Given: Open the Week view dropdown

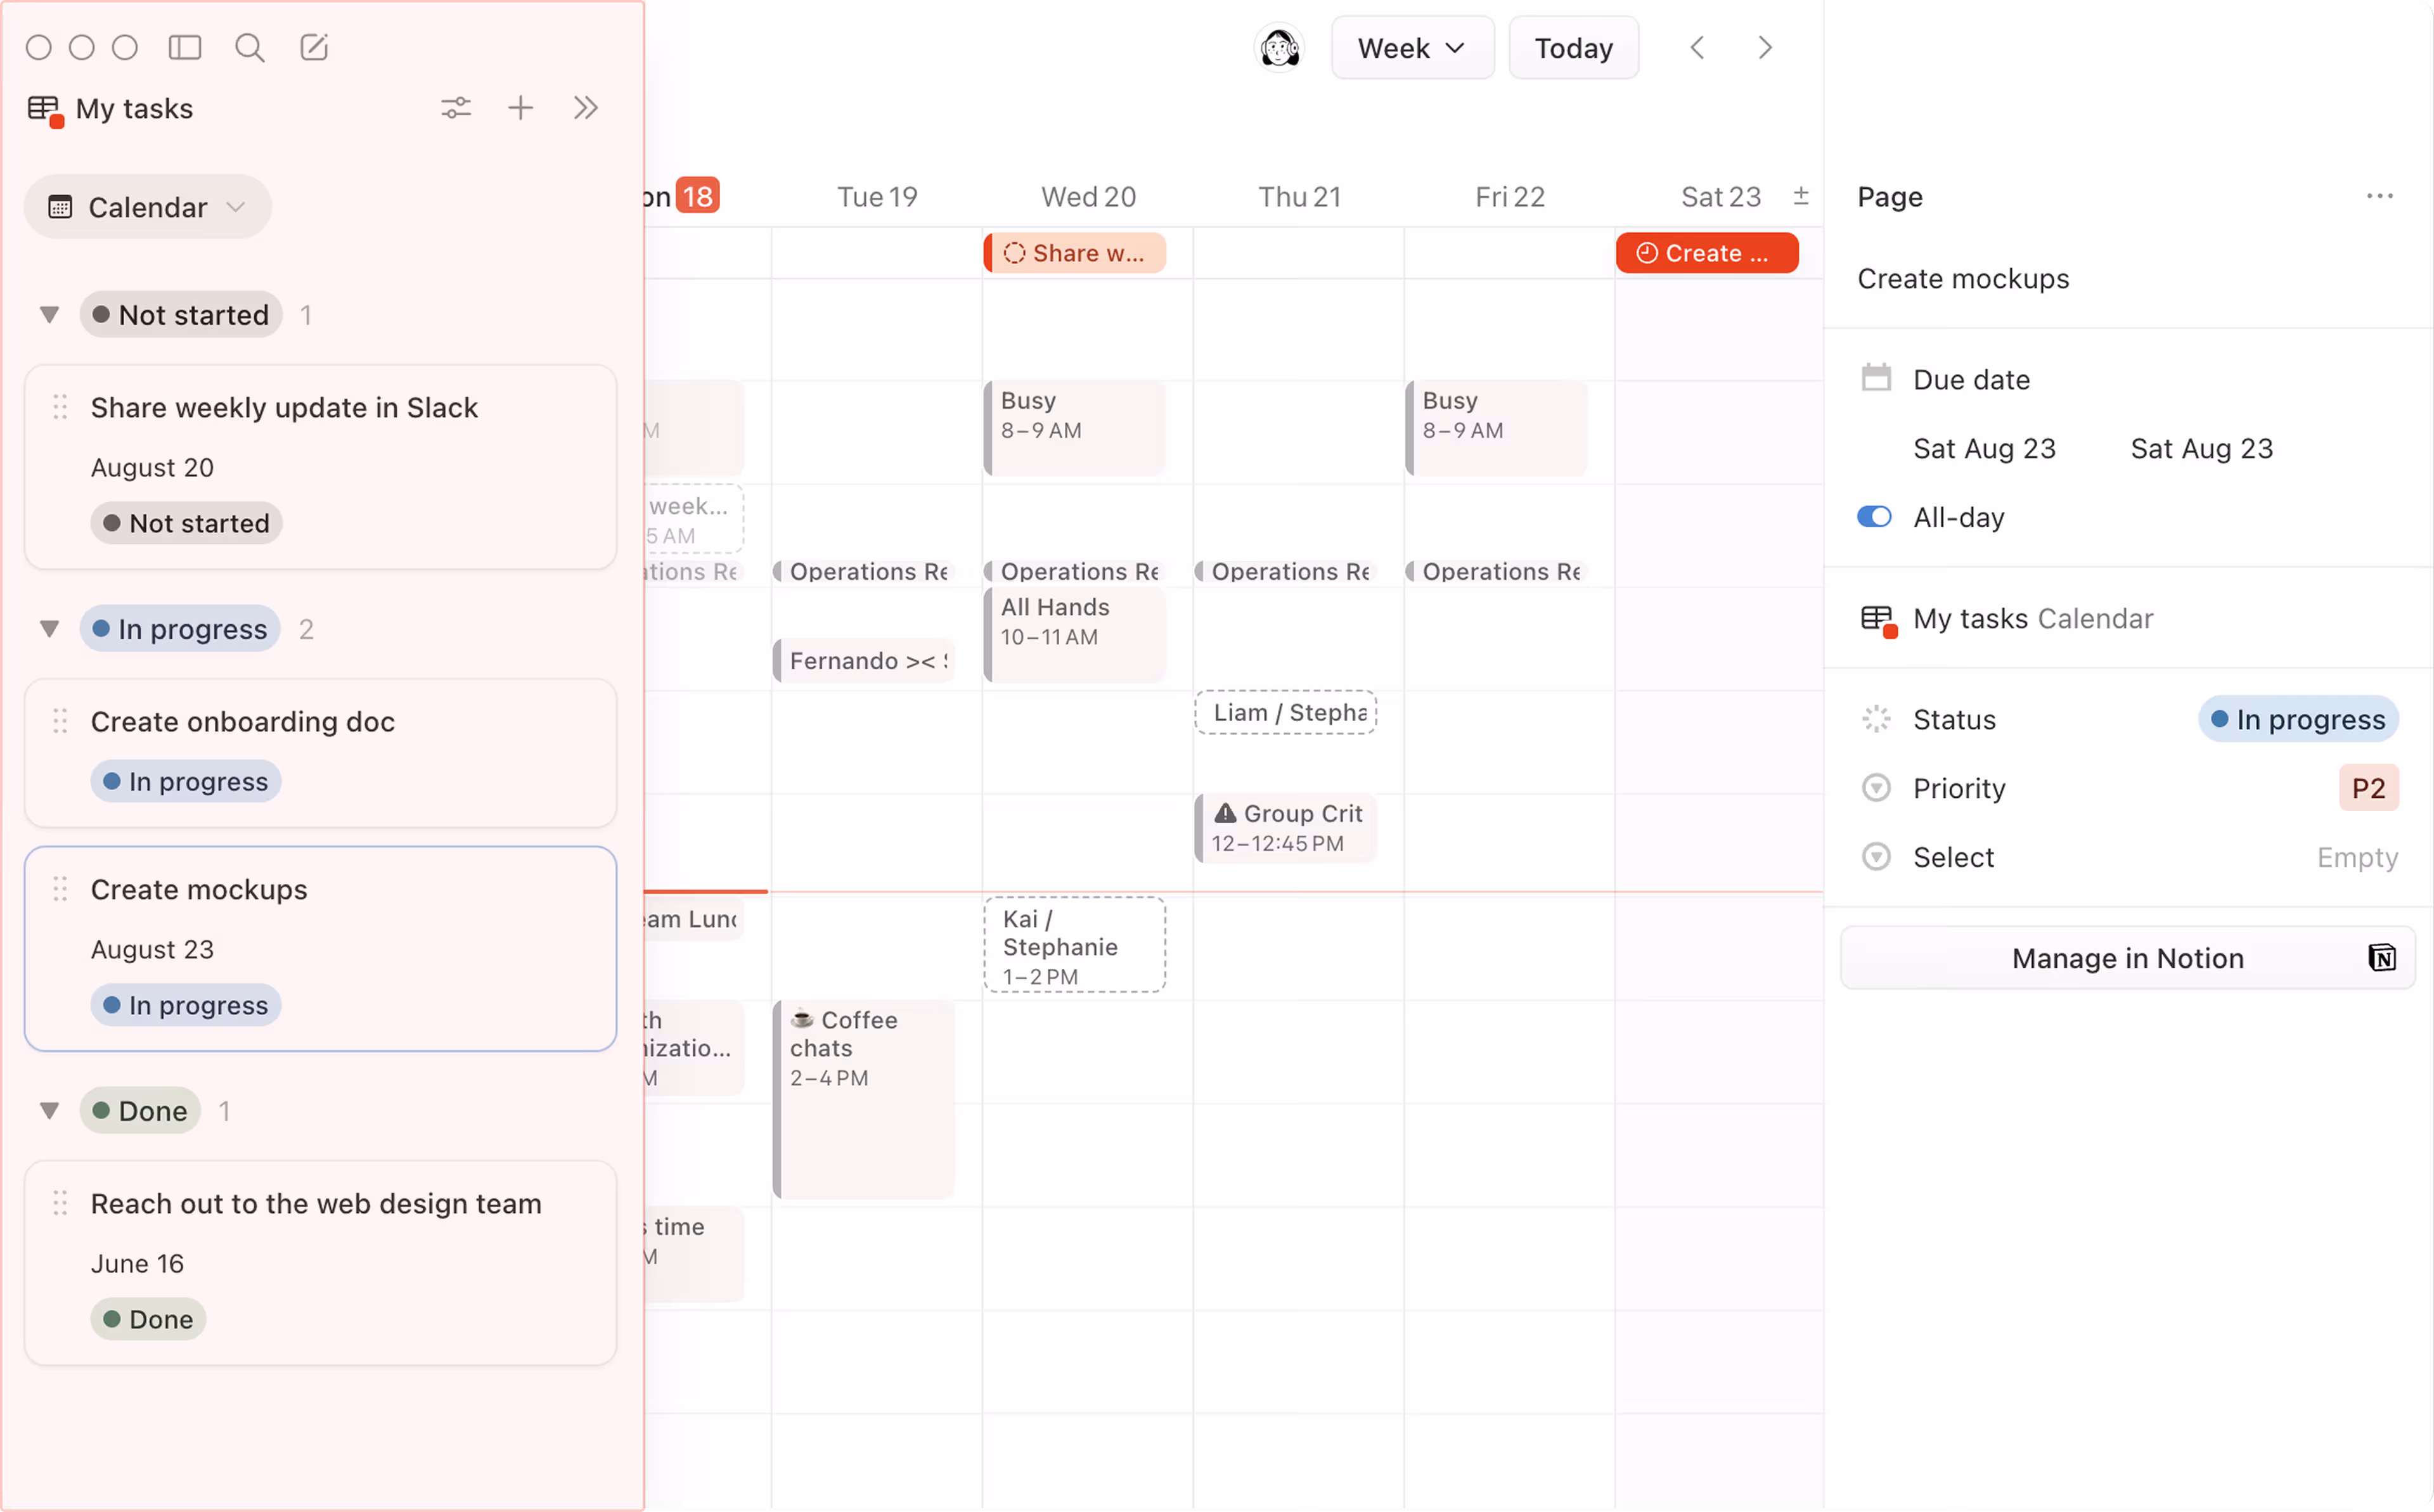Looking at the screenshot, I should click(1411, 48).
